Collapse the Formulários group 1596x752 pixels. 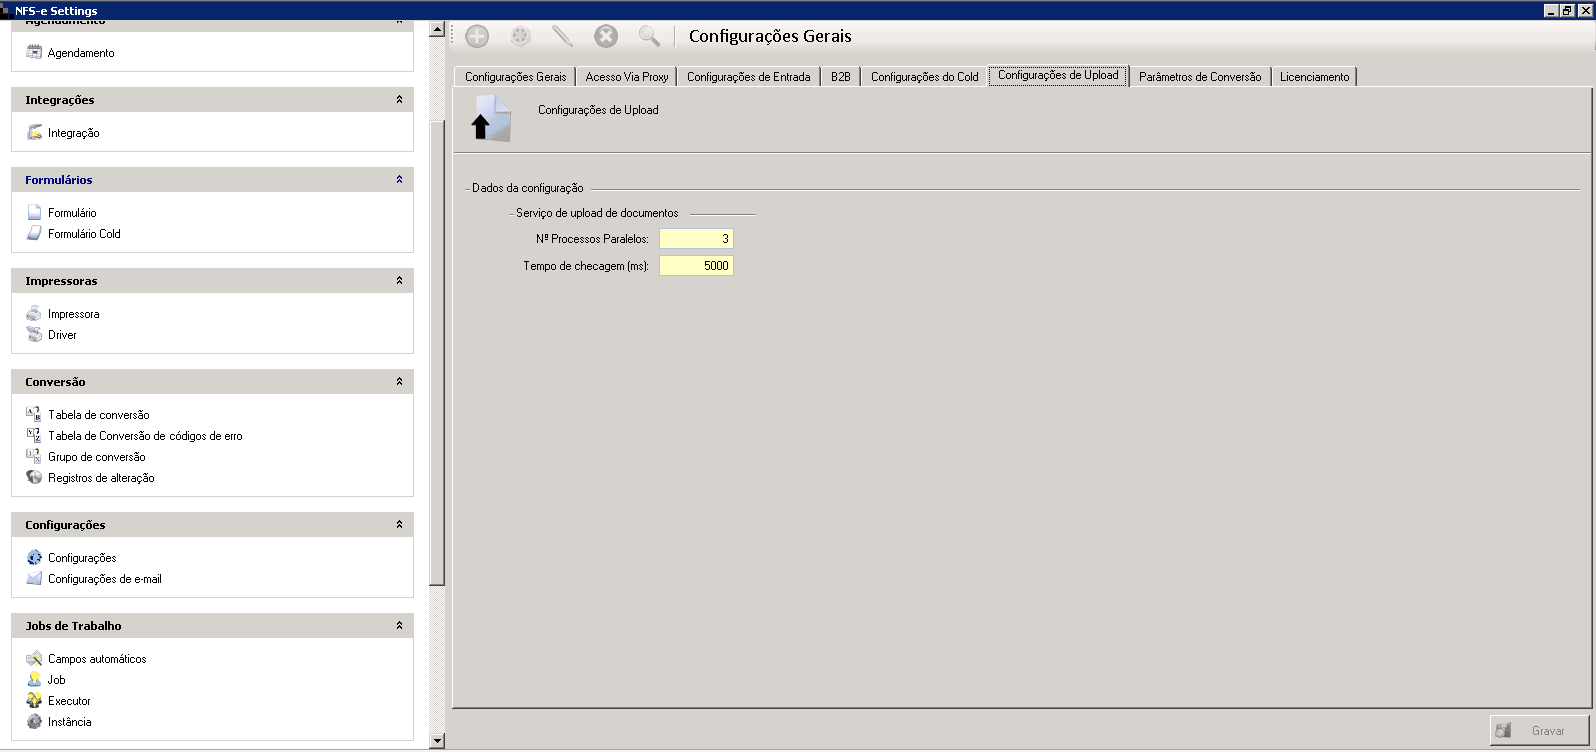coord(399,180)
